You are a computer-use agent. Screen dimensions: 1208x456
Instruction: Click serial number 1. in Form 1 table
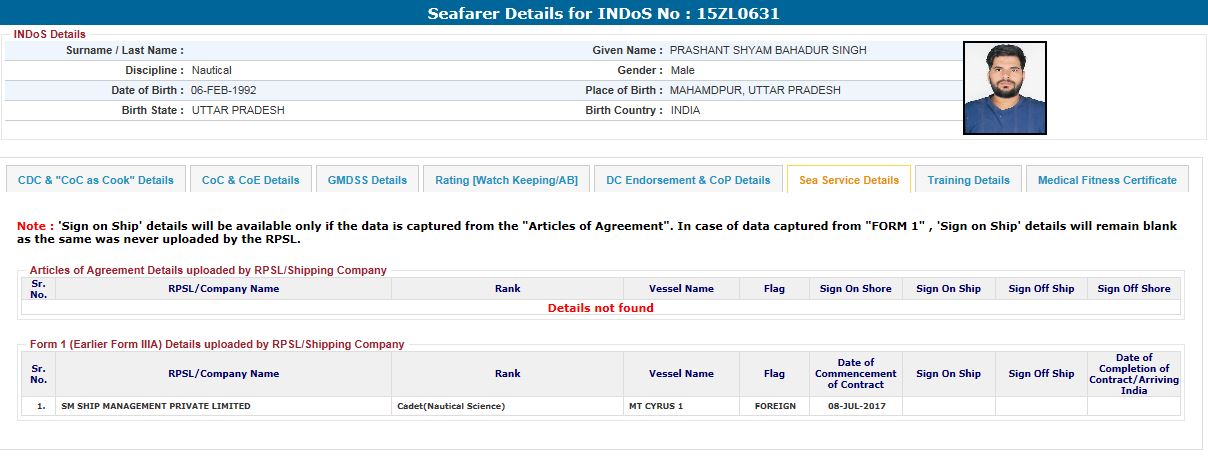click(x=40, y=406)
